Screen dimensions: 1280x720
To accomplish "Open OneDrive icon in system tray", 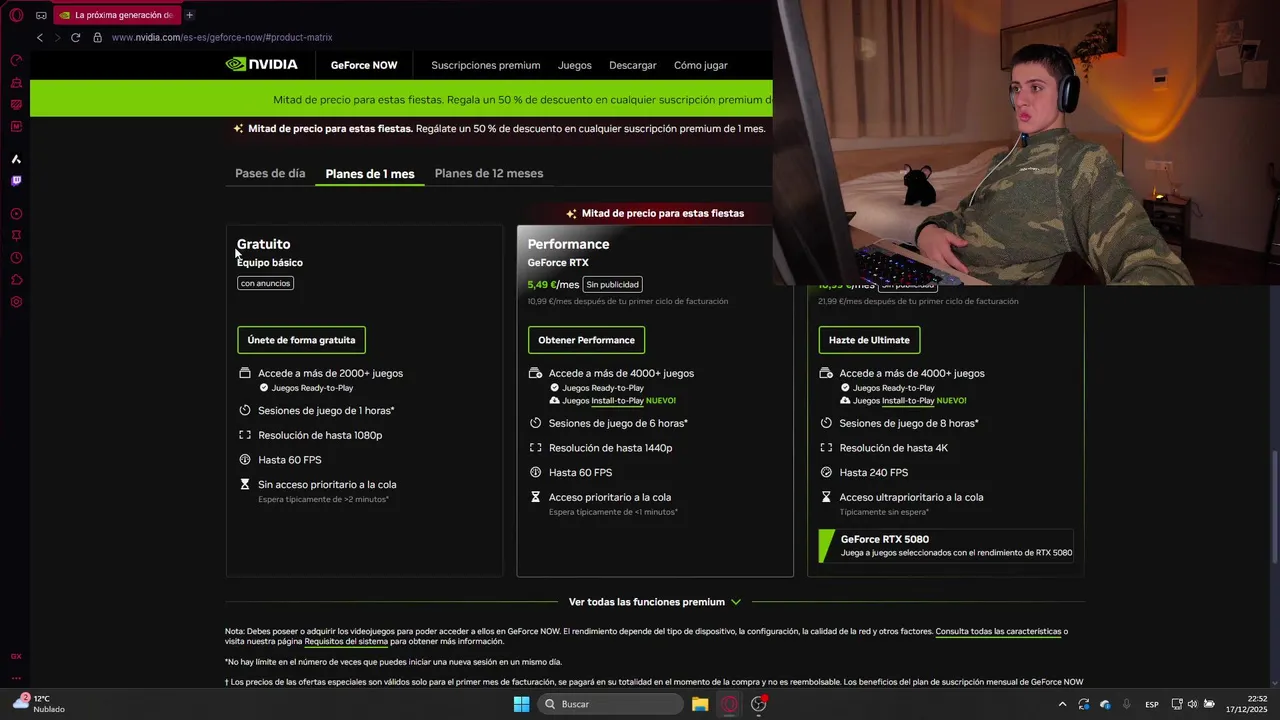I will click(1105, 704).
